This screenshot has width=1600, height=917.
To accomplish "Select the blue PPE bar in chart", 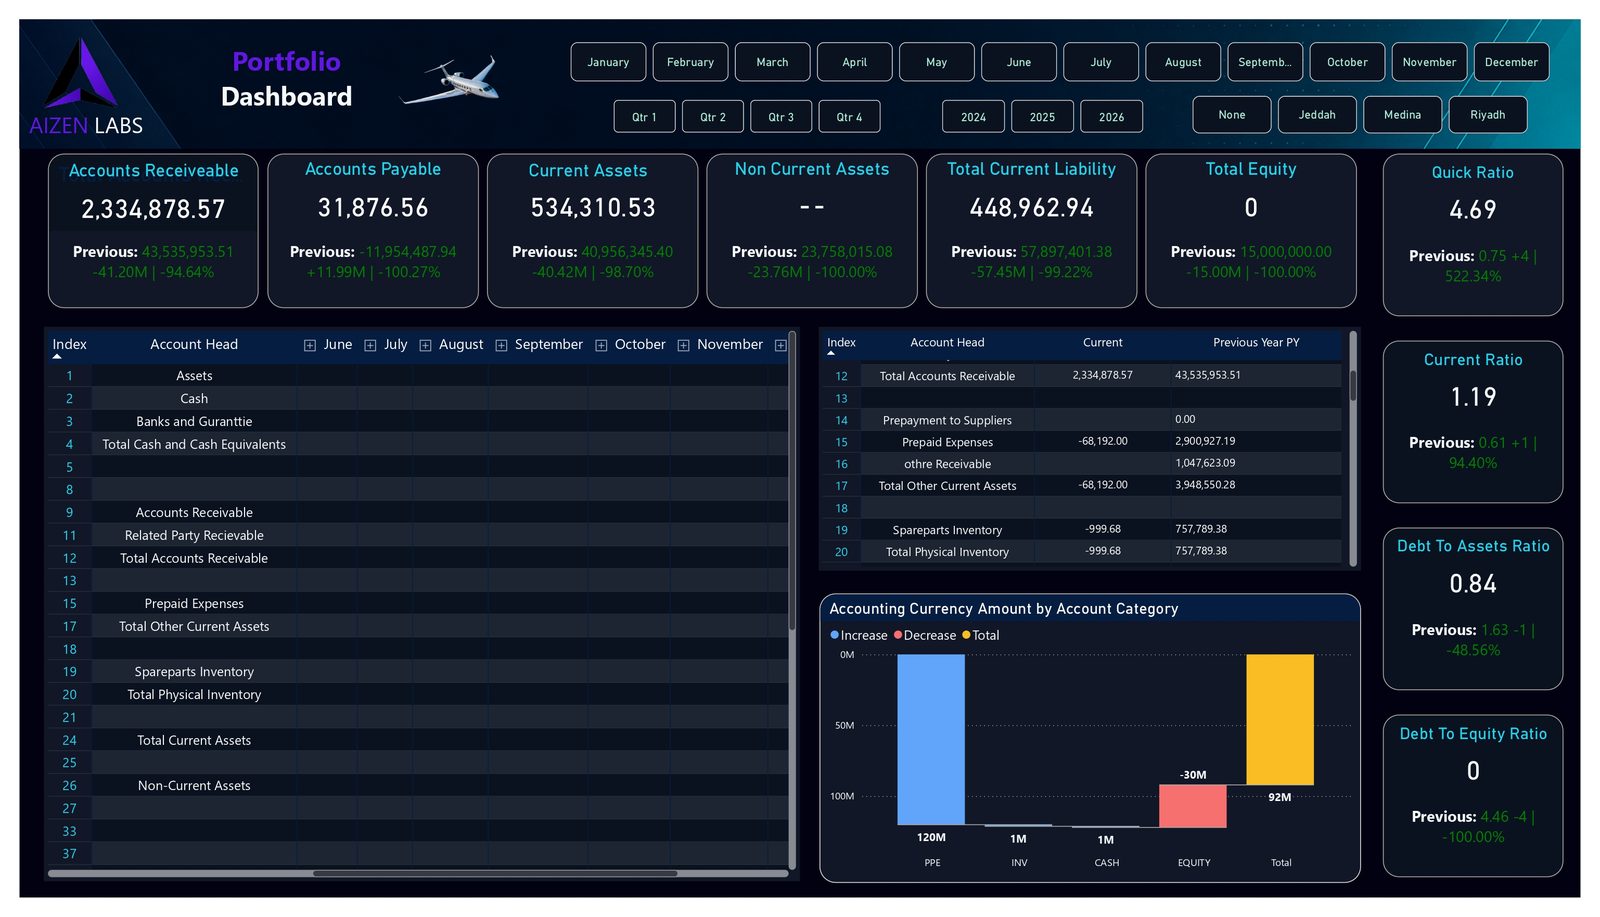I will 931,739.
